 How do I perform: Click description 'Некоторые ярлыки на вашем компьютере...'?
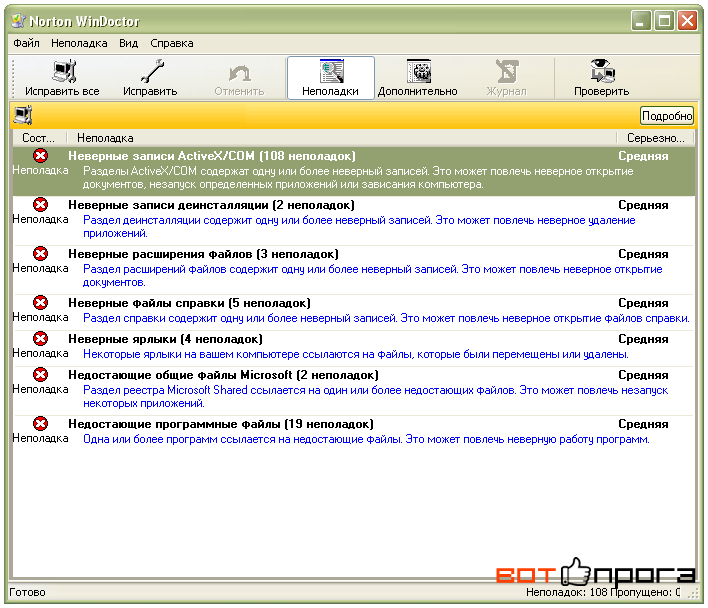pyautogui.click(x=356, y=354)
